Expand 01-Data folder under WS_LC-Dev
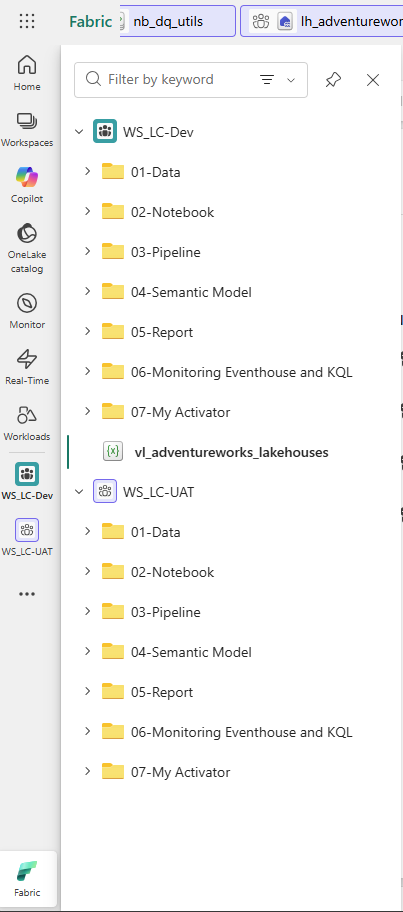The image size is (403, 912). tap(88, 172)
